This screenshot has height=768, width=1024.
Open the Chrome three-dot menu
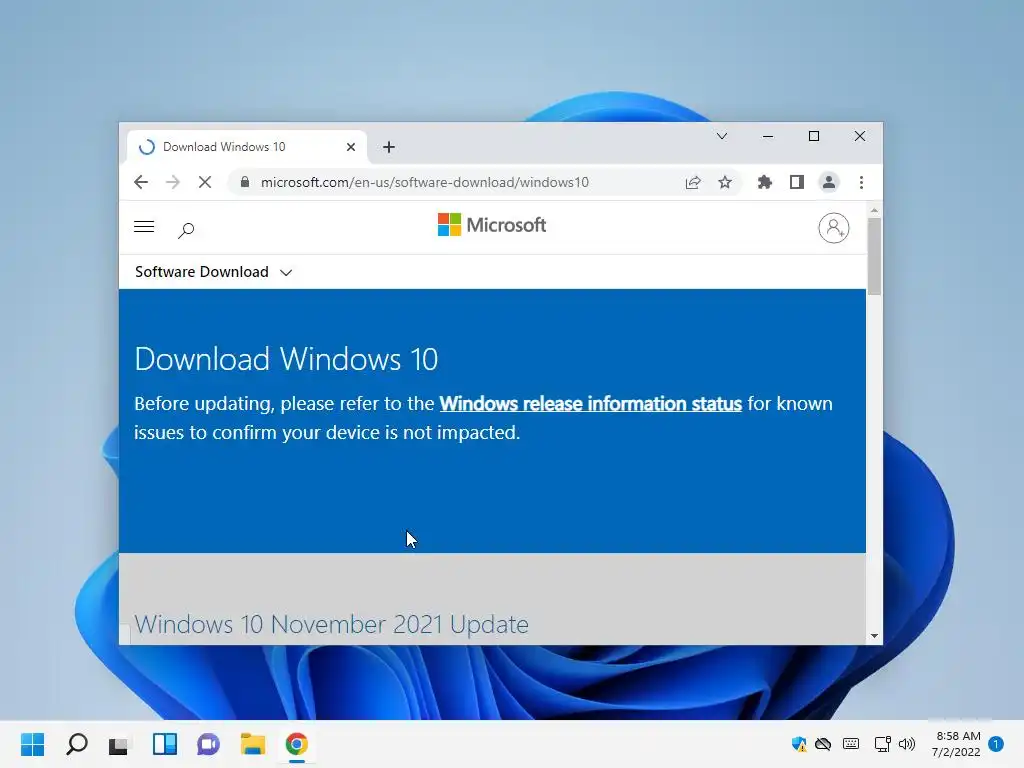point(861,182)
